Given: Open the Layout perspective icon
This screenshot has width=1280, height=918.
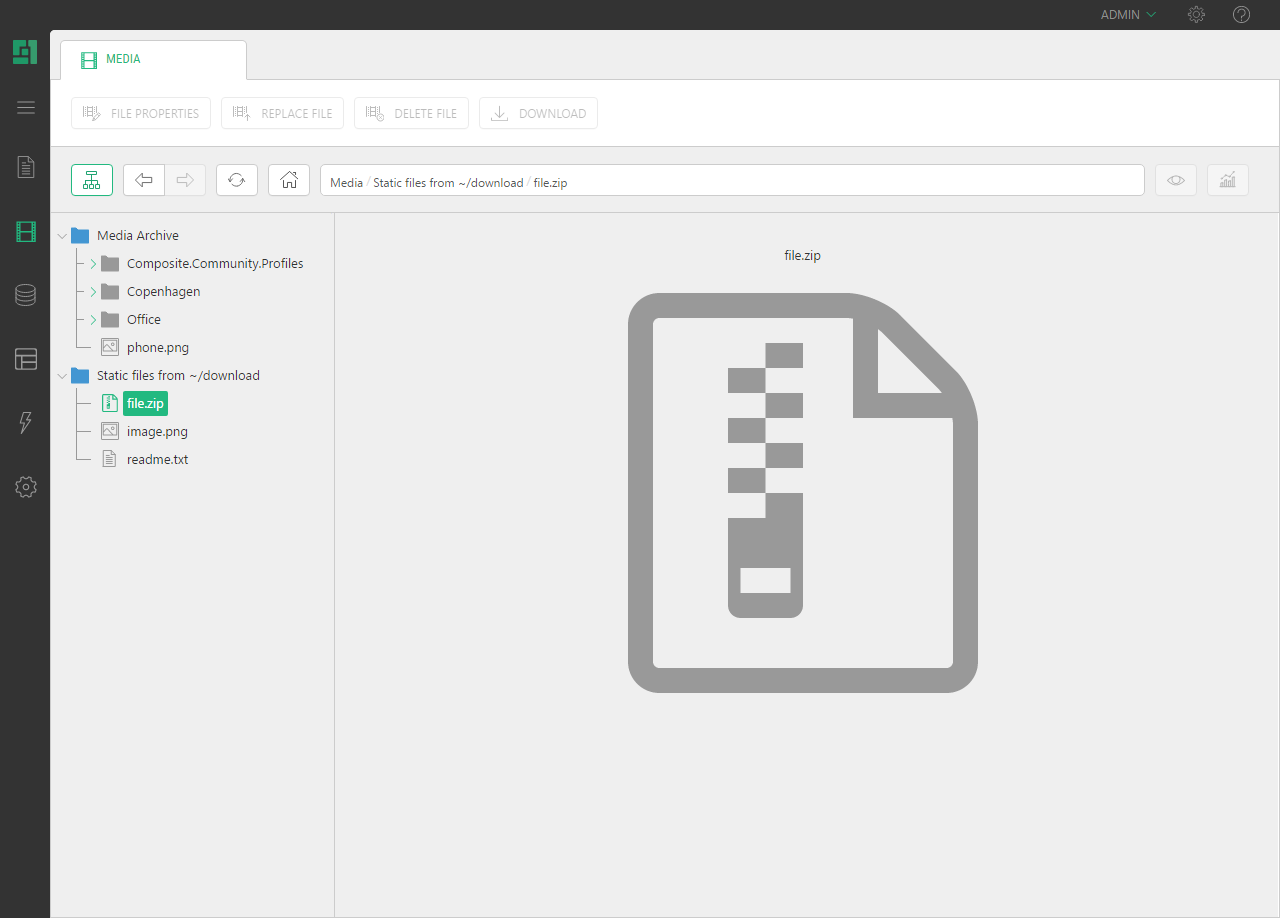Looking at the screenshot, I should (x=26, y=359).
